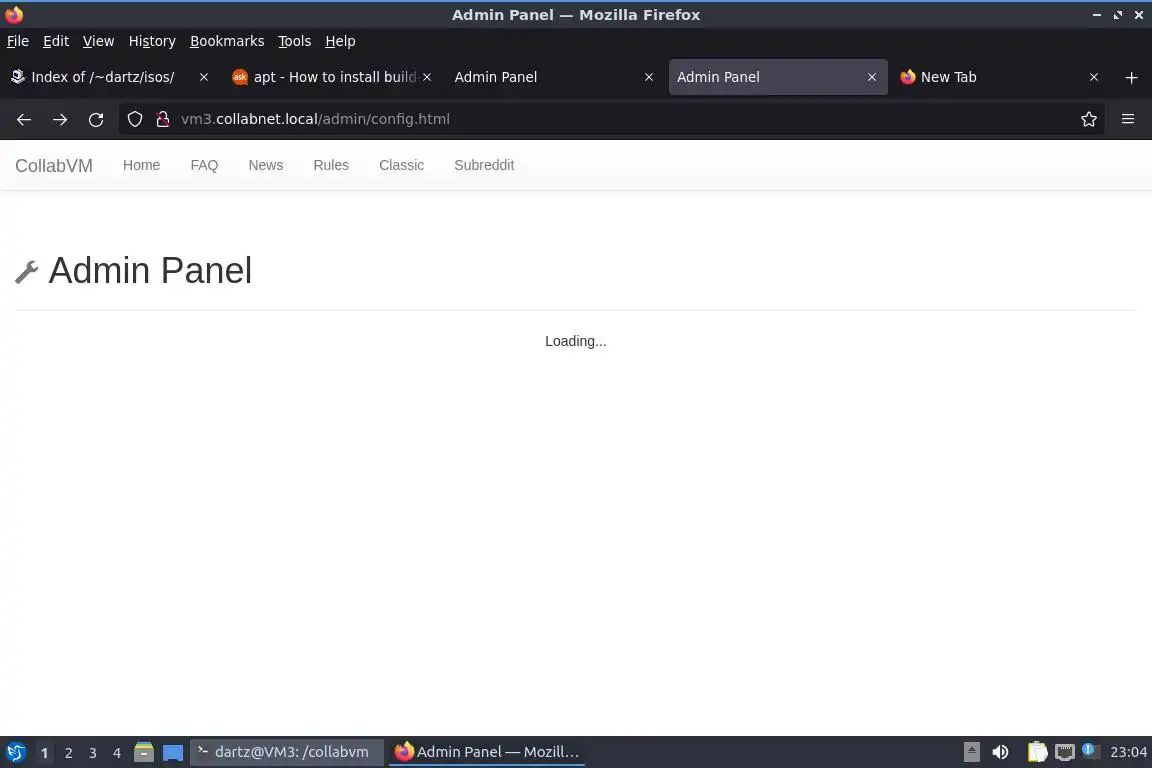The width and height of the screenshot is (1152, 768).
Task: Bookmark this page with the star
Action: coord(1089,119)
